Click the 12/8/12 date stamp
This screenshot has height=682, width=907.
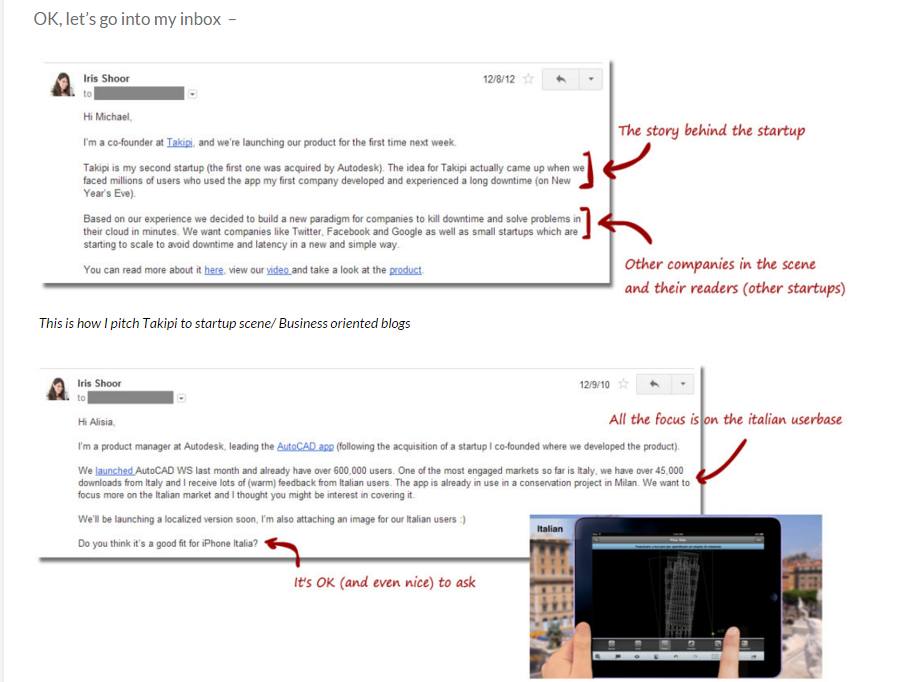(499, 79)
